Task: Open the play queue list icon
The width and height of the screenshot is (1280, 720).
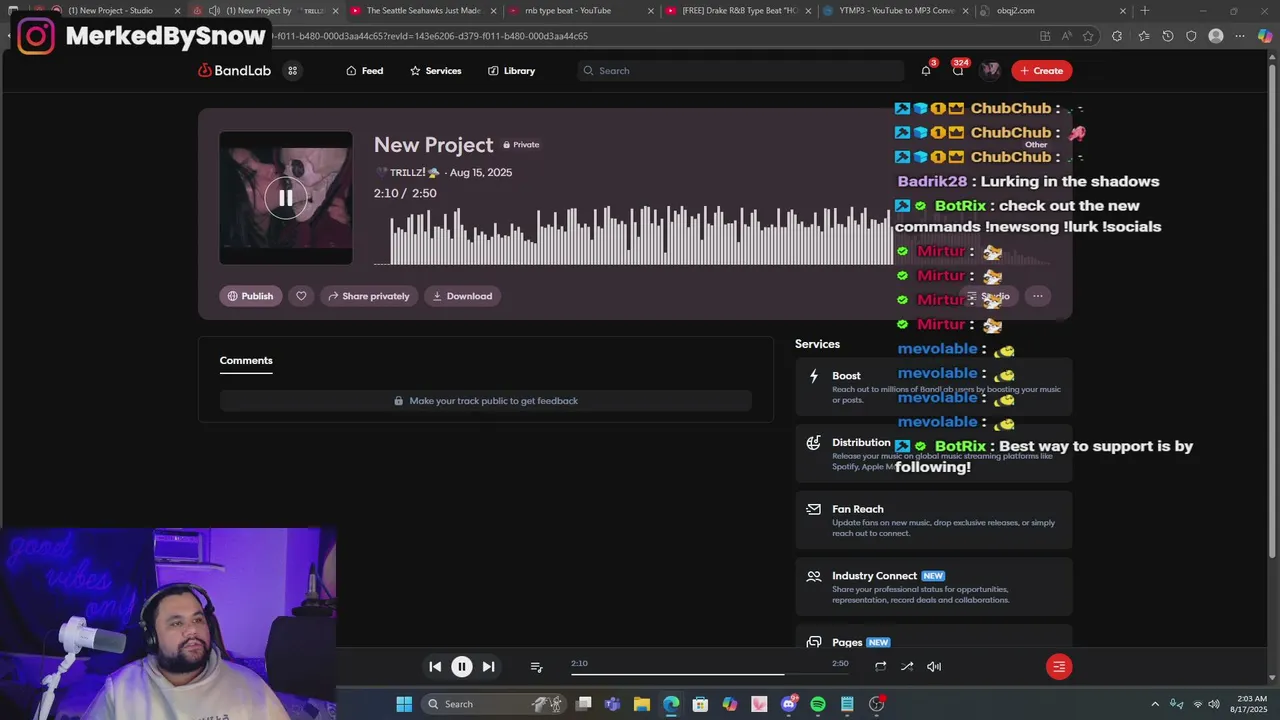Action: 536,667
